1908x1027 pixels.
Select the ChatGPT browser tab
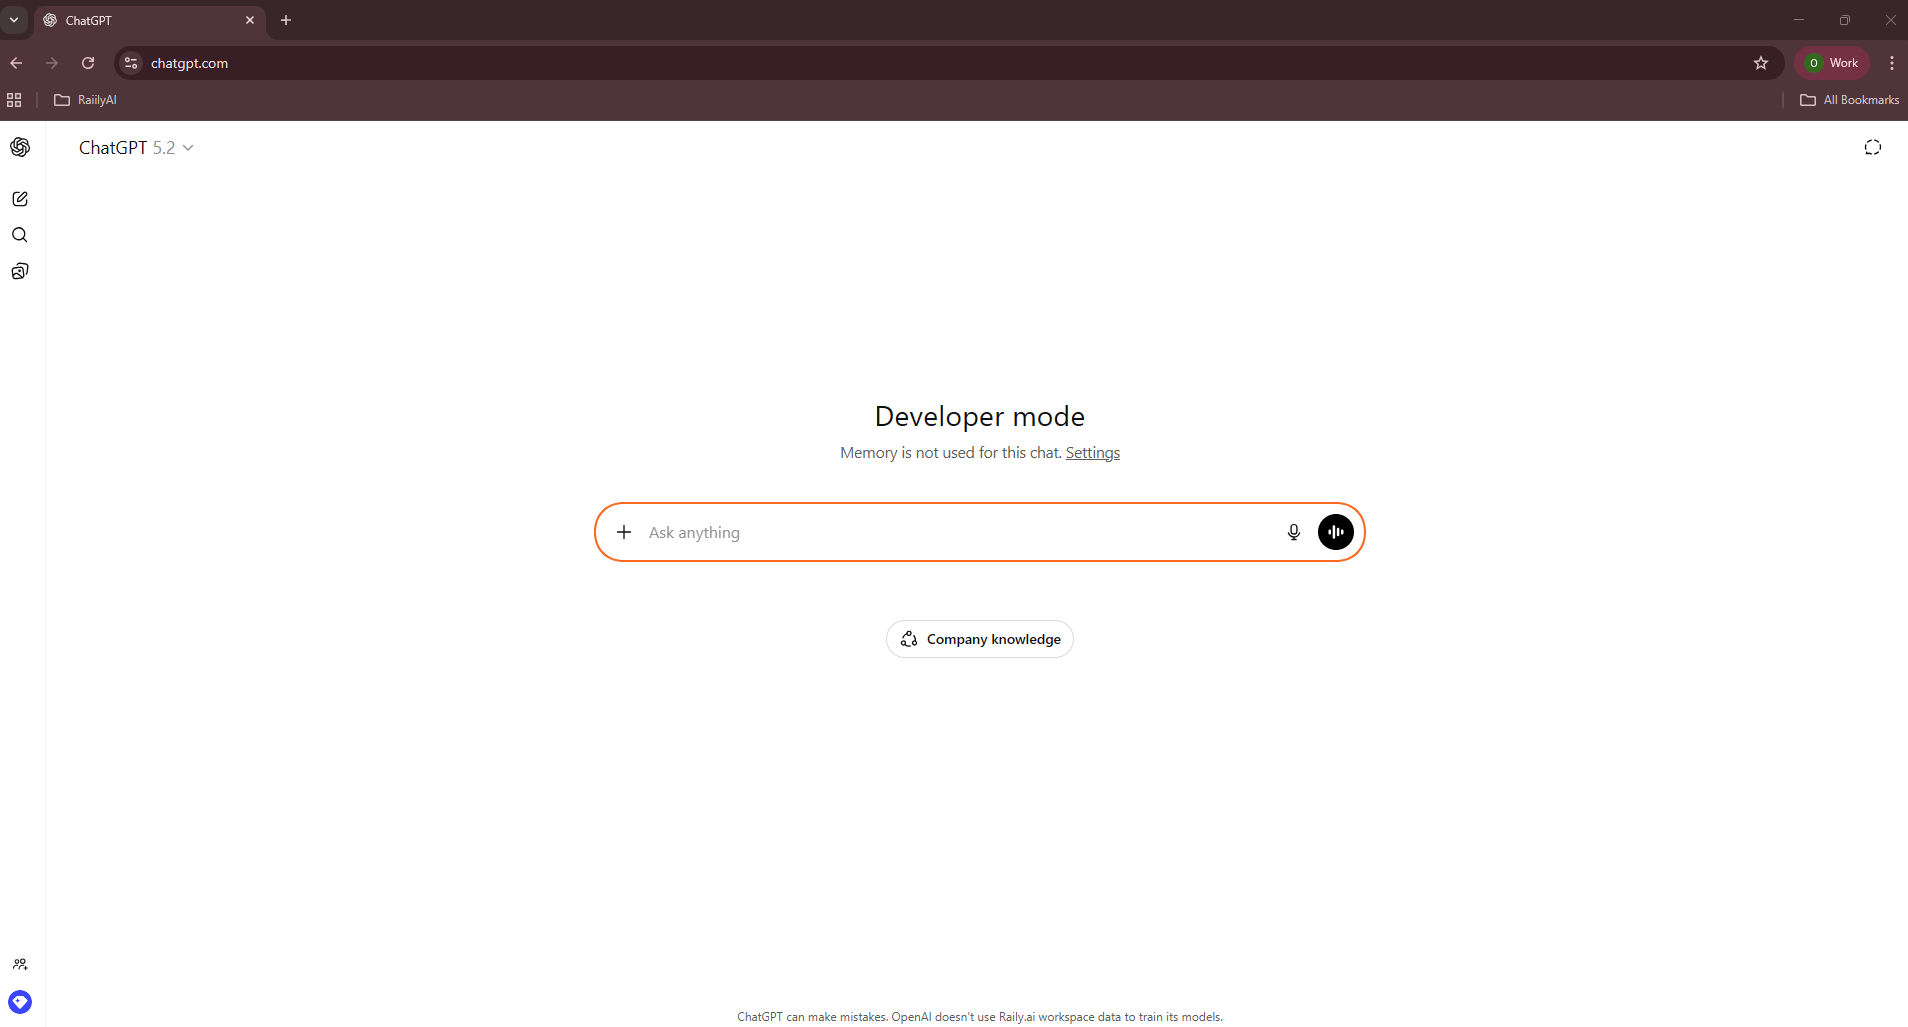[150, 20]
